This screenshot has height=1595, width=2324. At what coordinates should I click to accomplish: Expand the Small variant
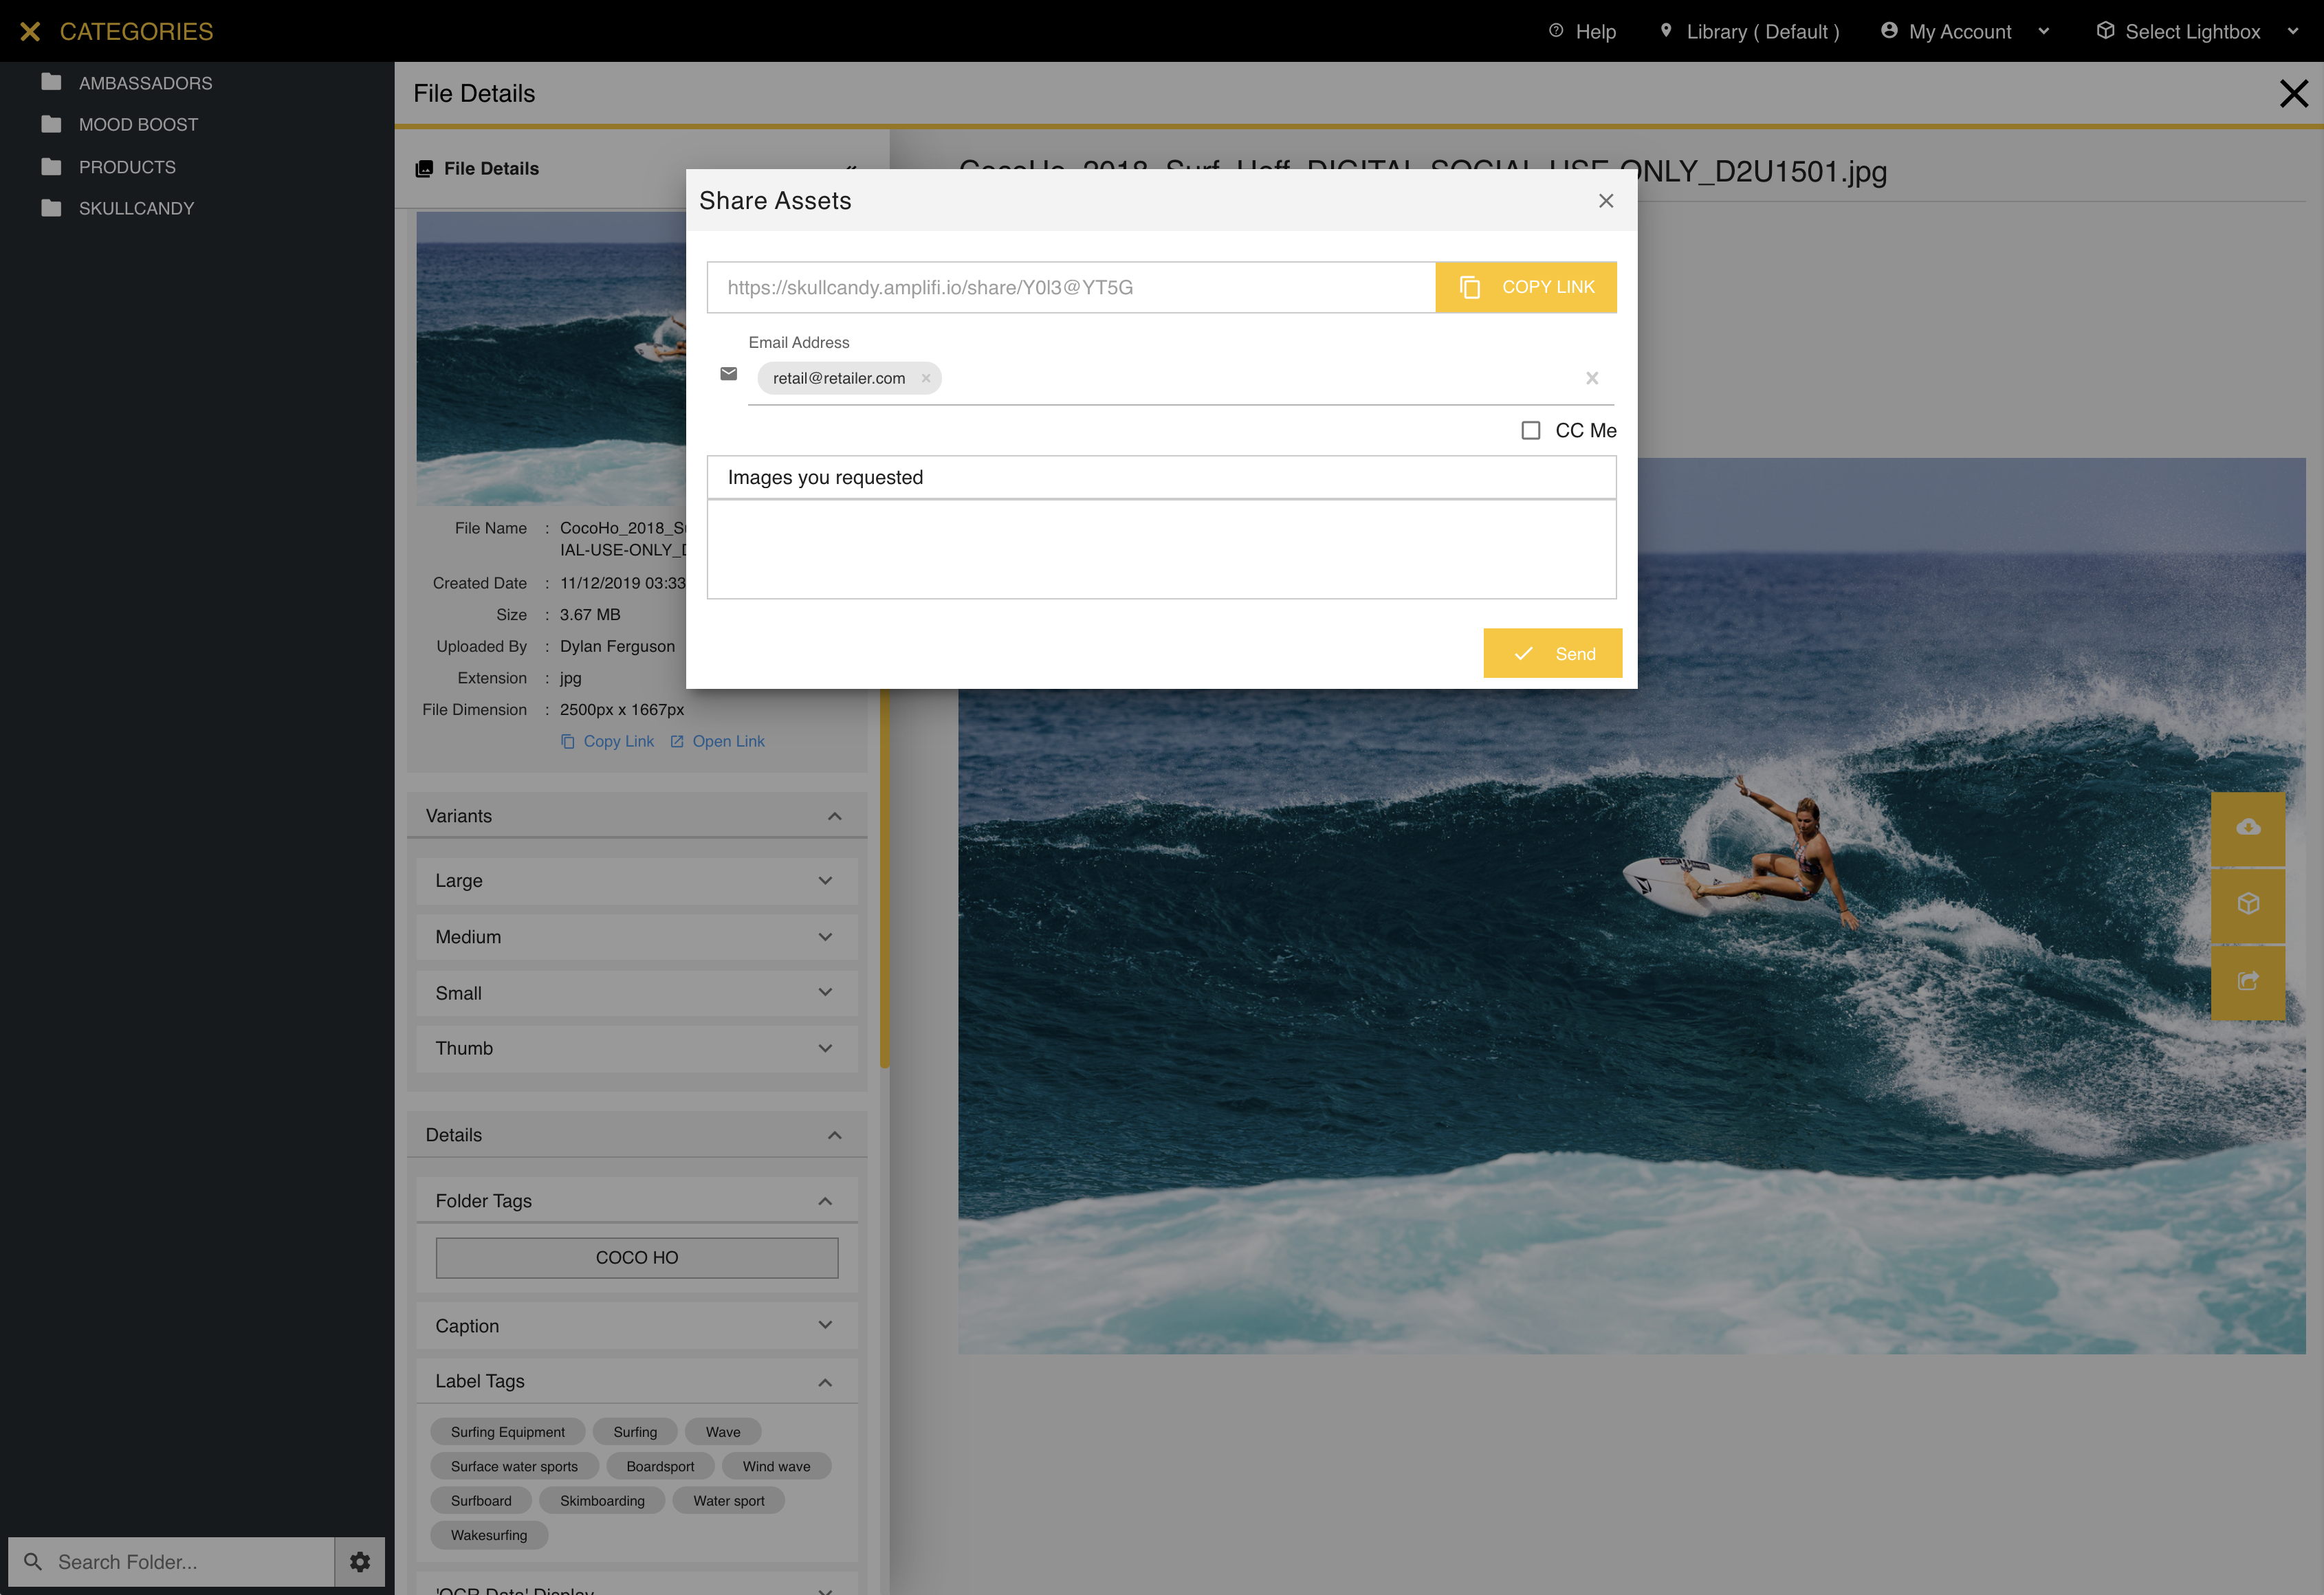point(826,993)
